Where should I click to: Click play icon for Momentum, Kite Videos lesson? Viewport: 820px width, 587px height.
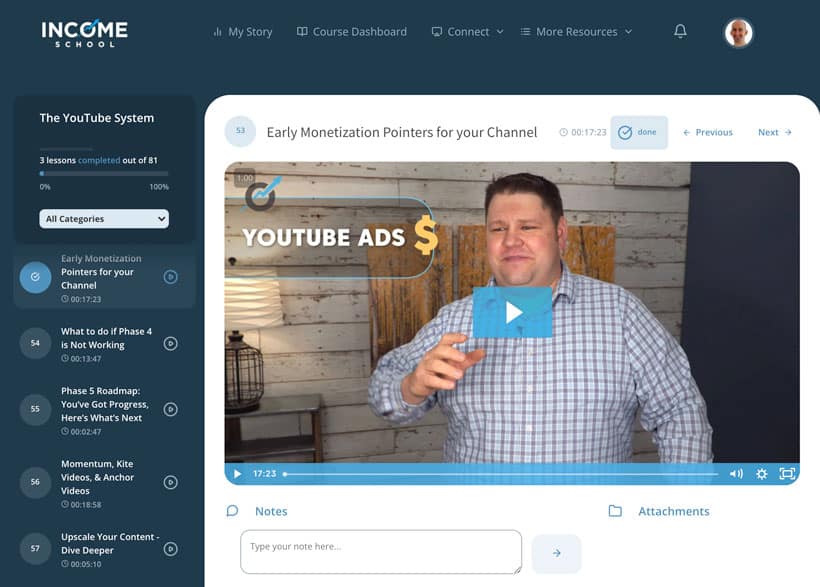170,482
